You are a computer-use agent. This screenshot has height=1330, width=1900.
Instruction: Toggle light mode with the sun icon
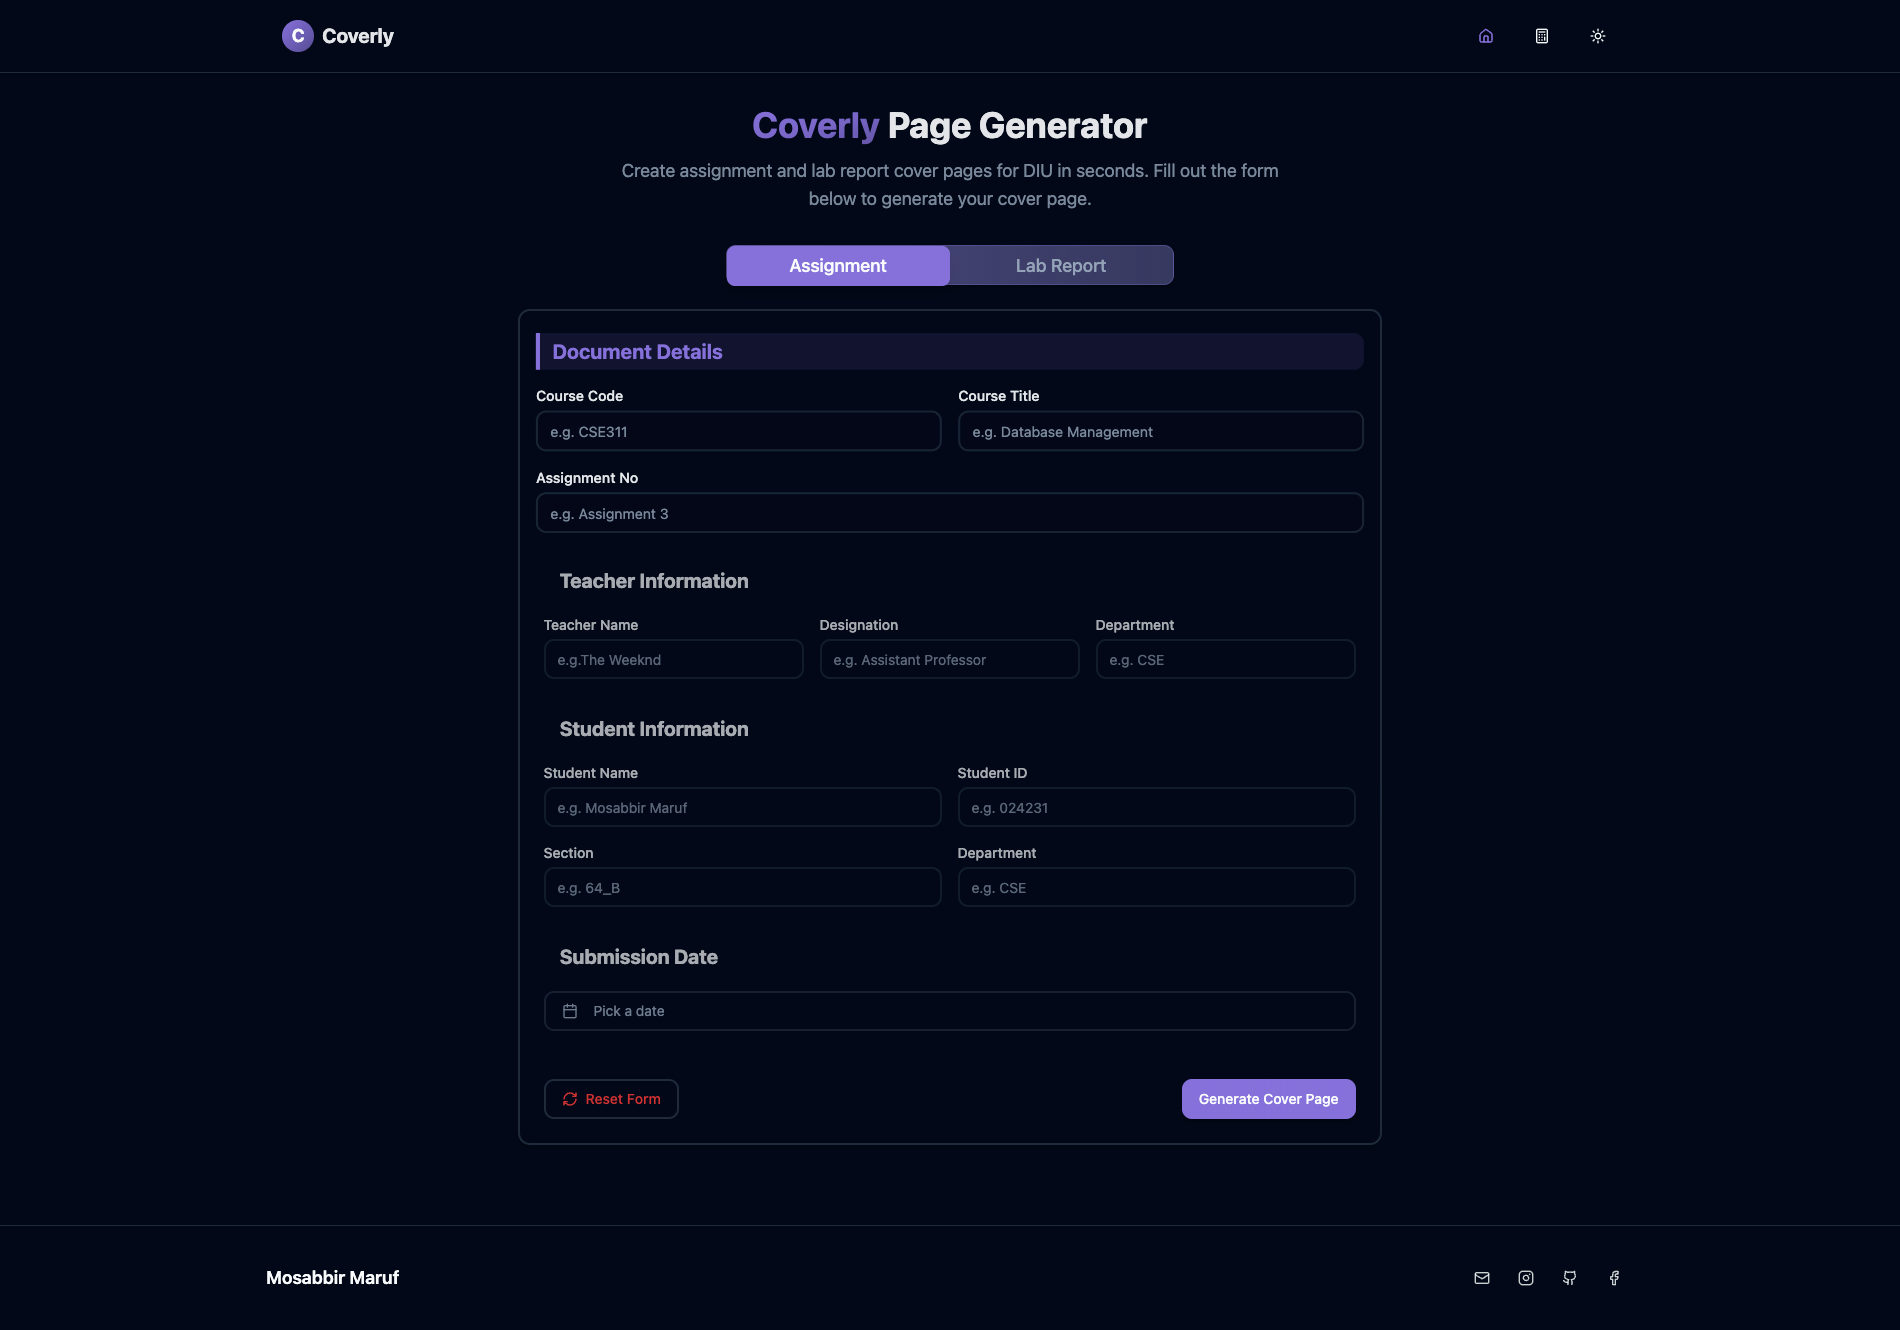(1597, 35)
